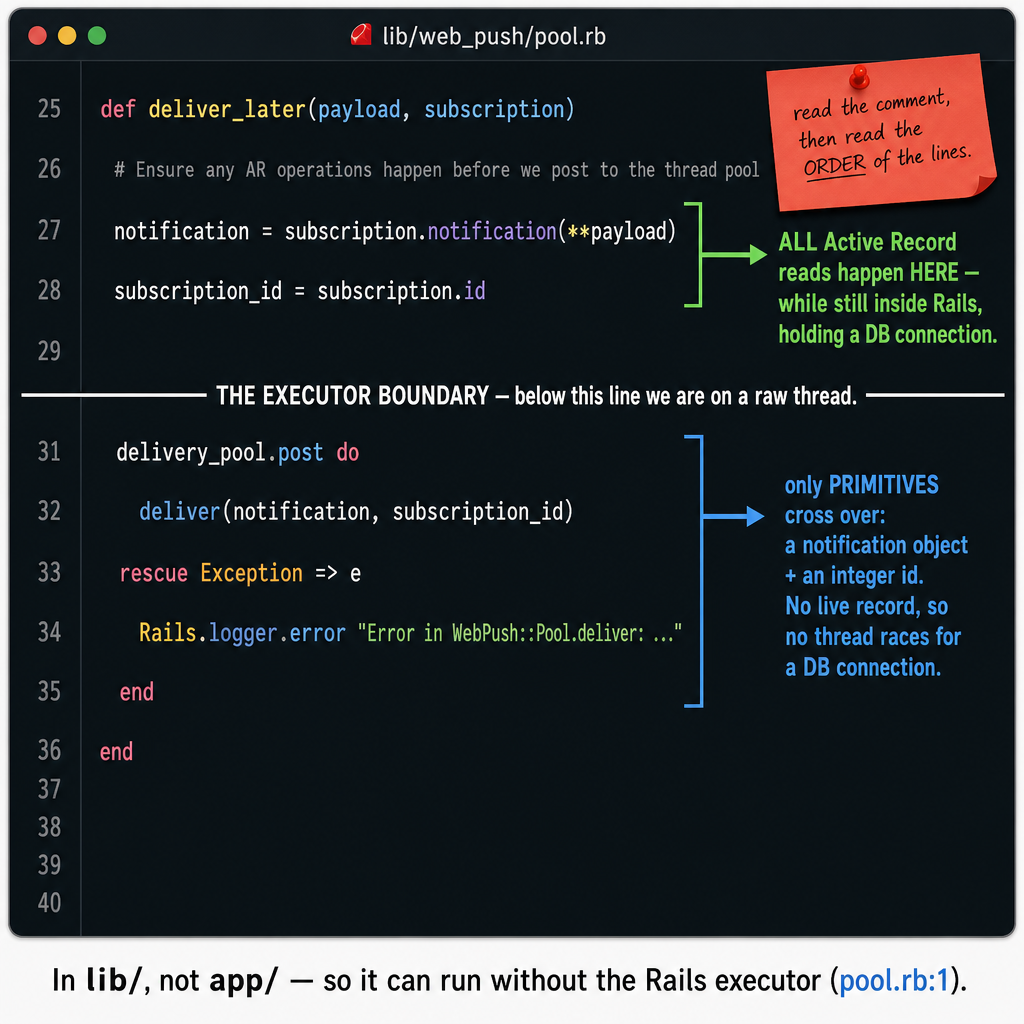Click the 'rescue' keyword on line 33
1024x1024 pixels.
pyautogui.click(x=153, y=573)
